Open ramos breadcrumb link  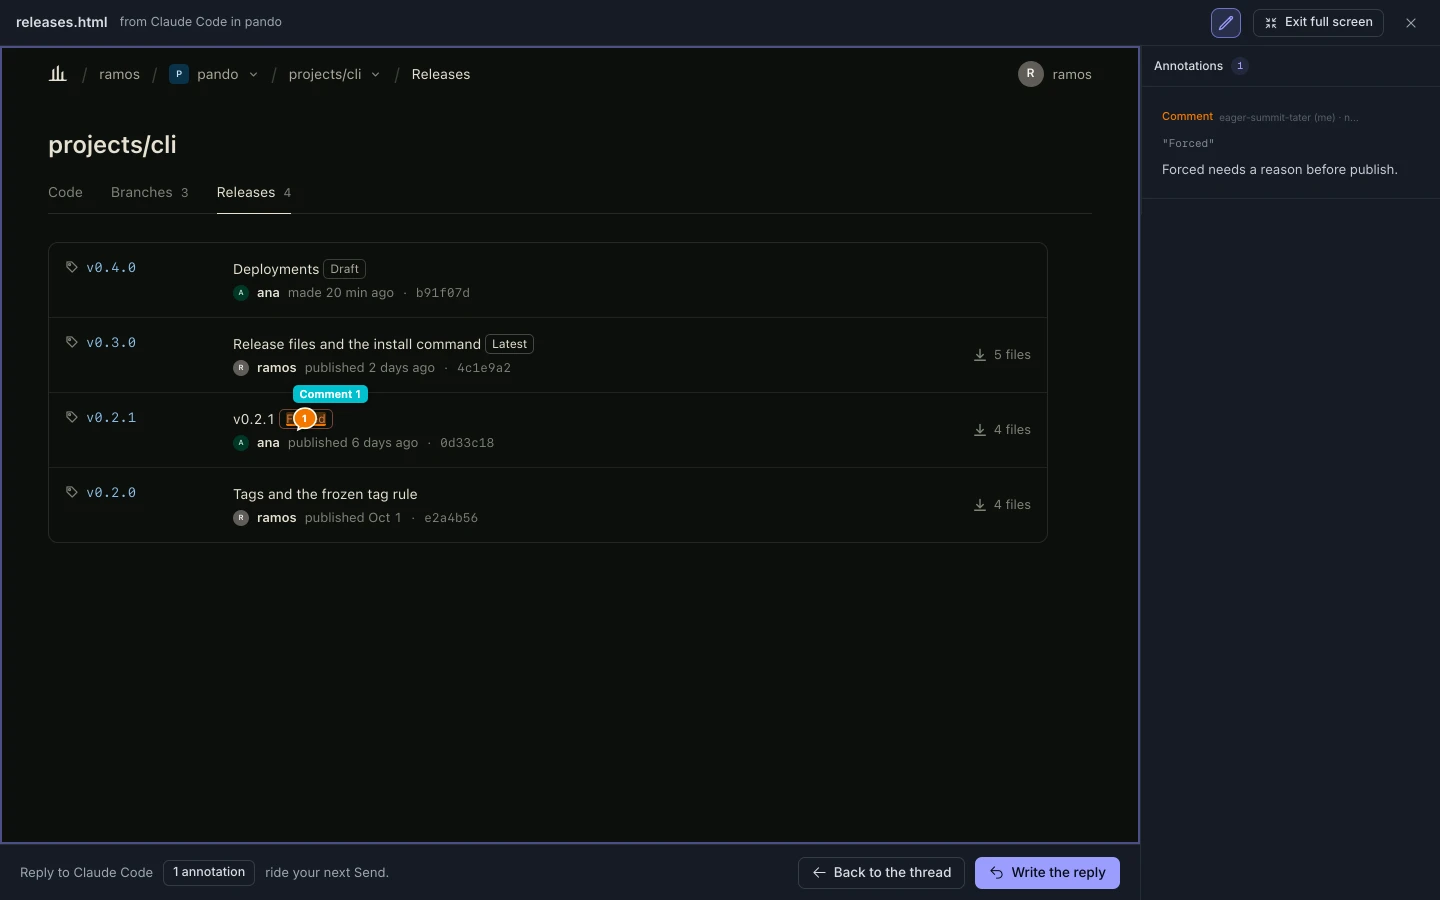click(x=119, y=74)
